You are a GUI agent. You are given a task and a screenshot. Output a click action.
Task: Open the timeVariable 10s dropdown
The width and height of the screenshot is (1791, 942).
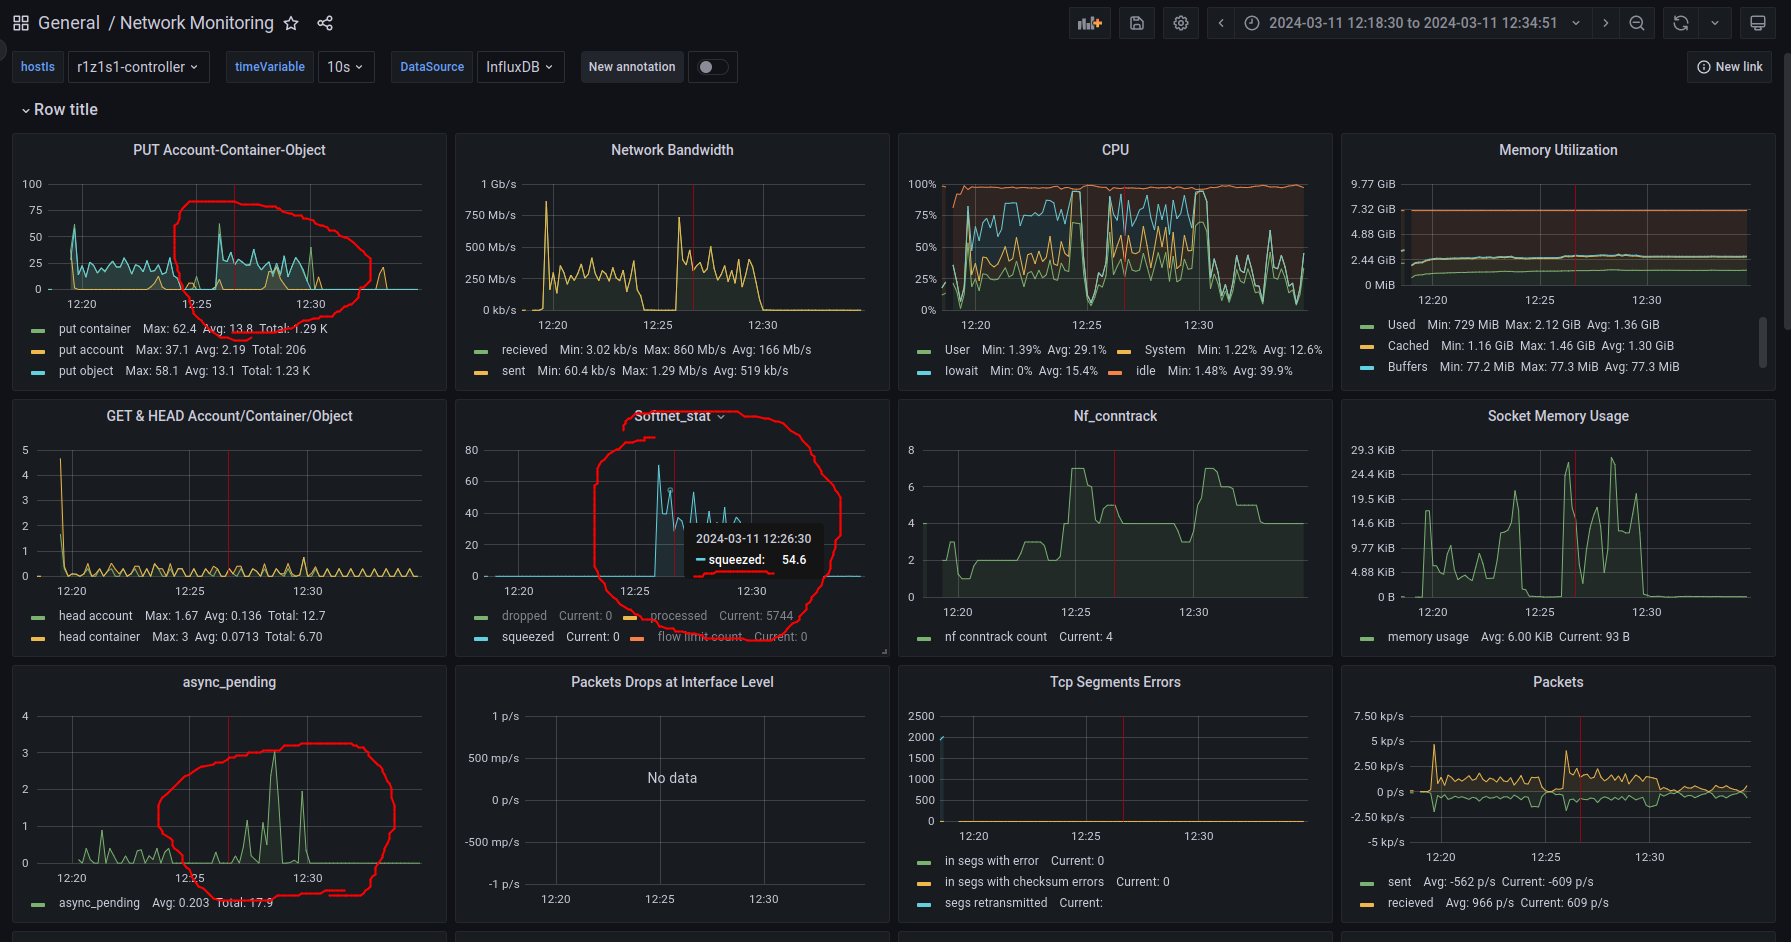tap(345, 67)
